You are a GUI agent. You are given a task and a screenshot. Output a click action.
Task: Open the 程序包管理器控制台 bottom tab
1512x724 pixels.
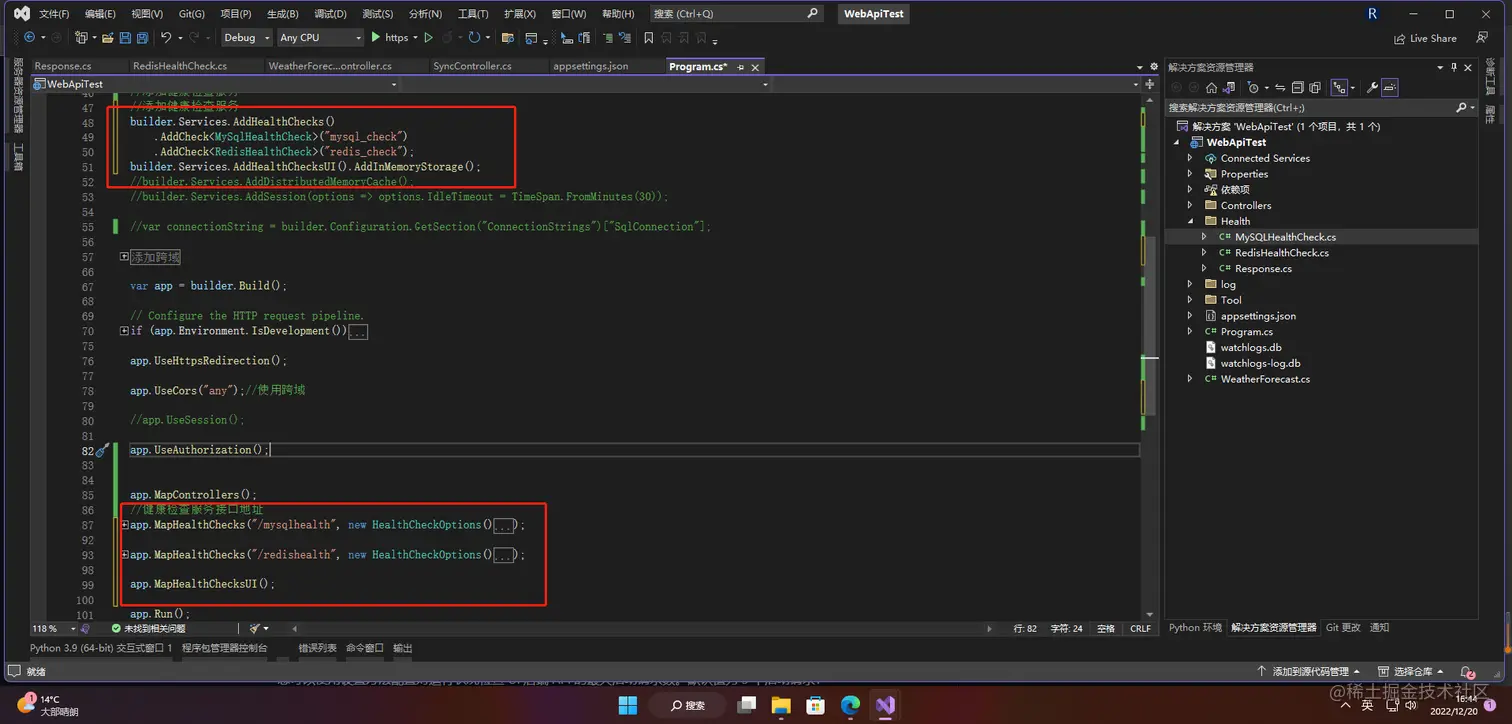(x=225, y=648)
